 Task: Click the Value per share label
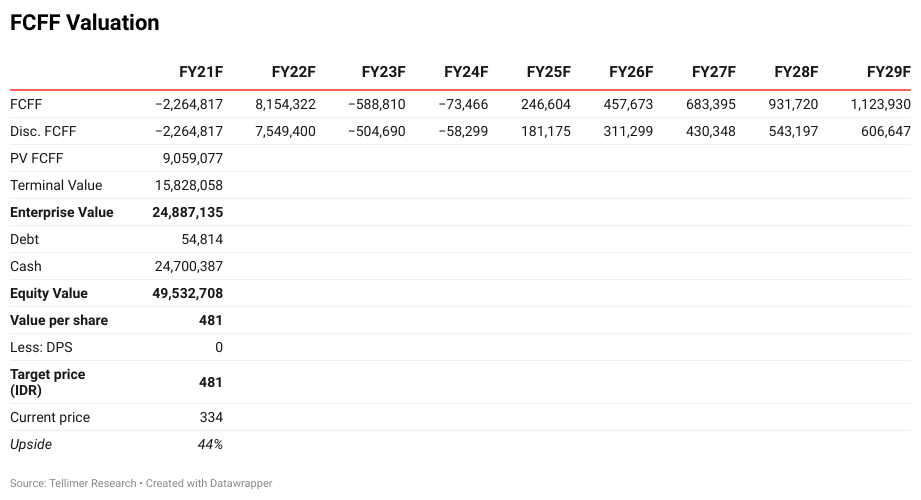coord(59,321)
